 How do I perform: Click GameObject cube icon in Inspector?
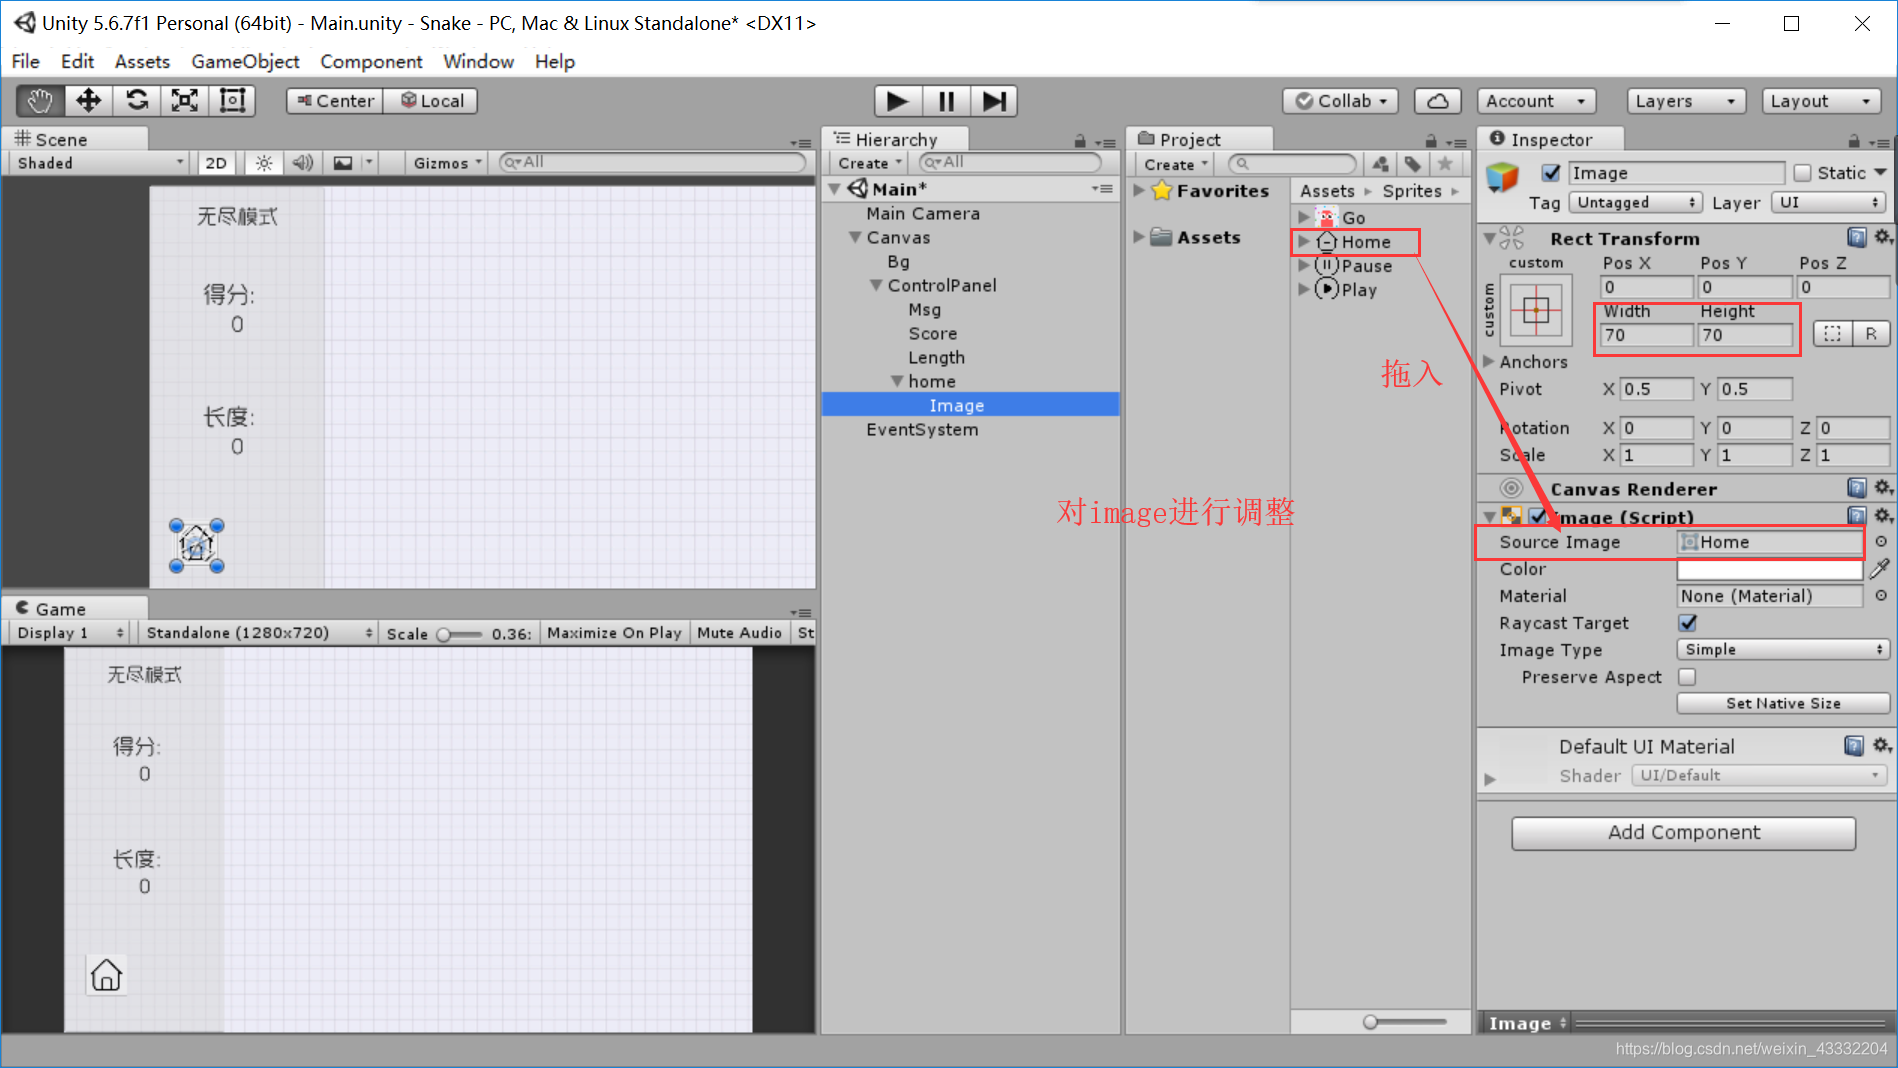[x=1502, y=177]
